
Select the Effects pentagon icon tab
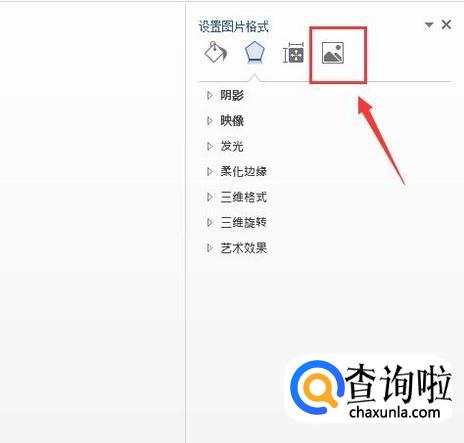255,52
